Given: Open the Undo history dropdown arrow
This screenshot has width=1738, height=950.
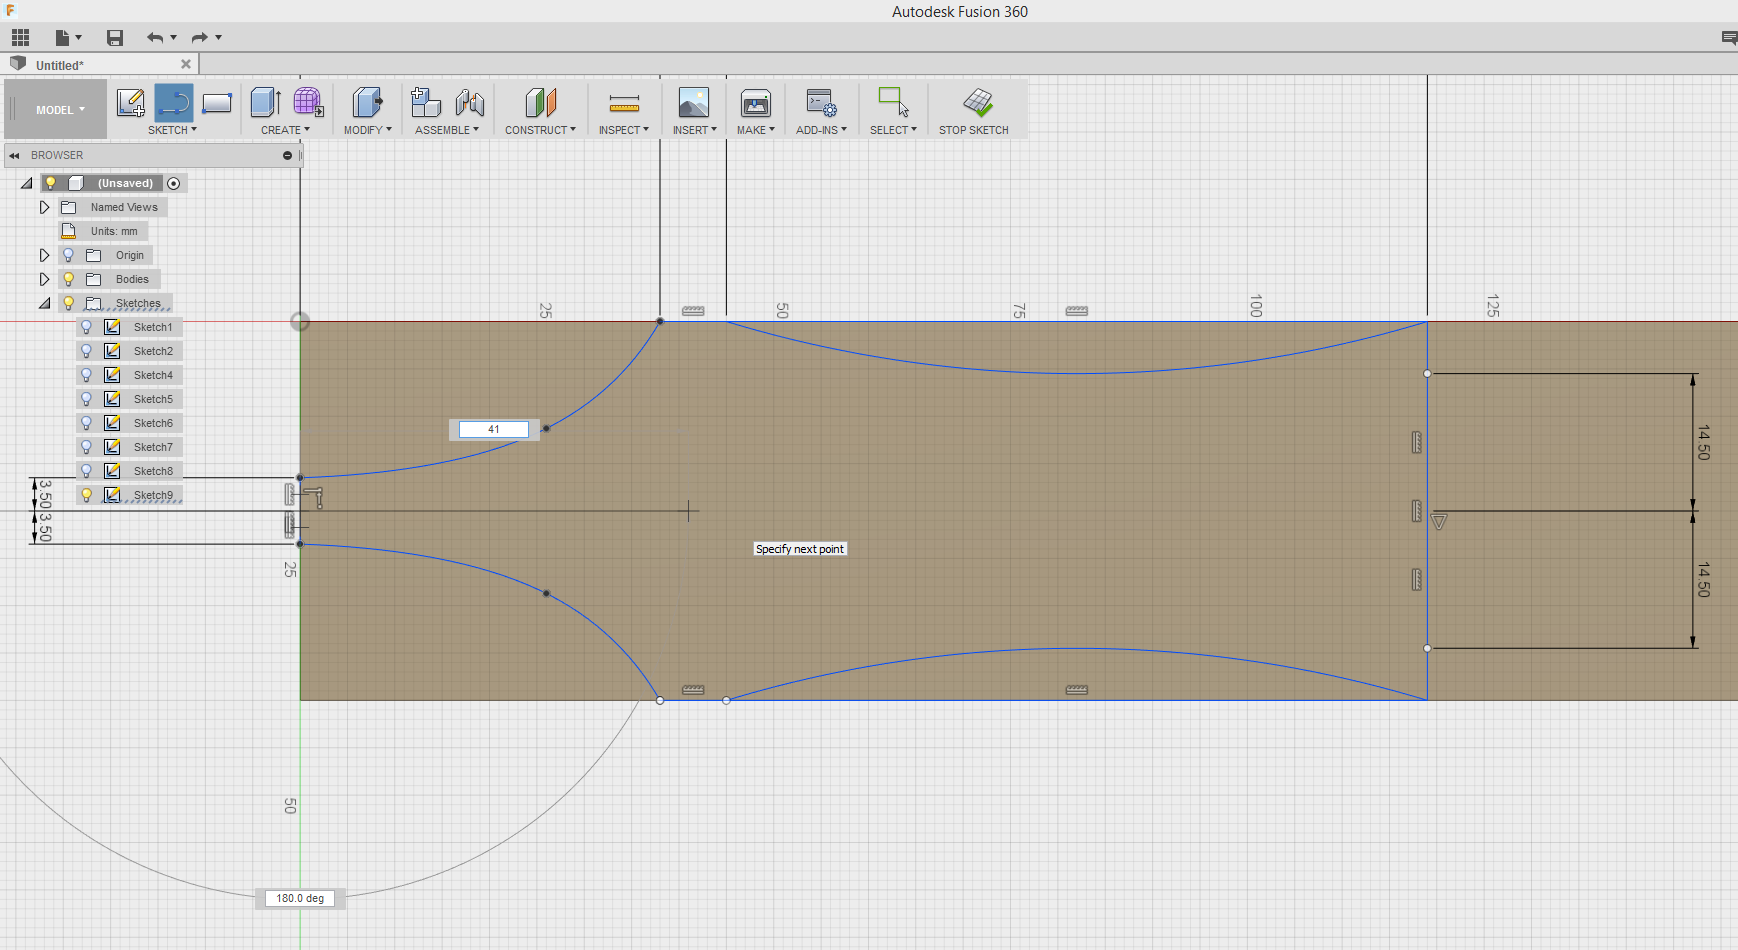Looking at the screenshot, I should 174,38.
